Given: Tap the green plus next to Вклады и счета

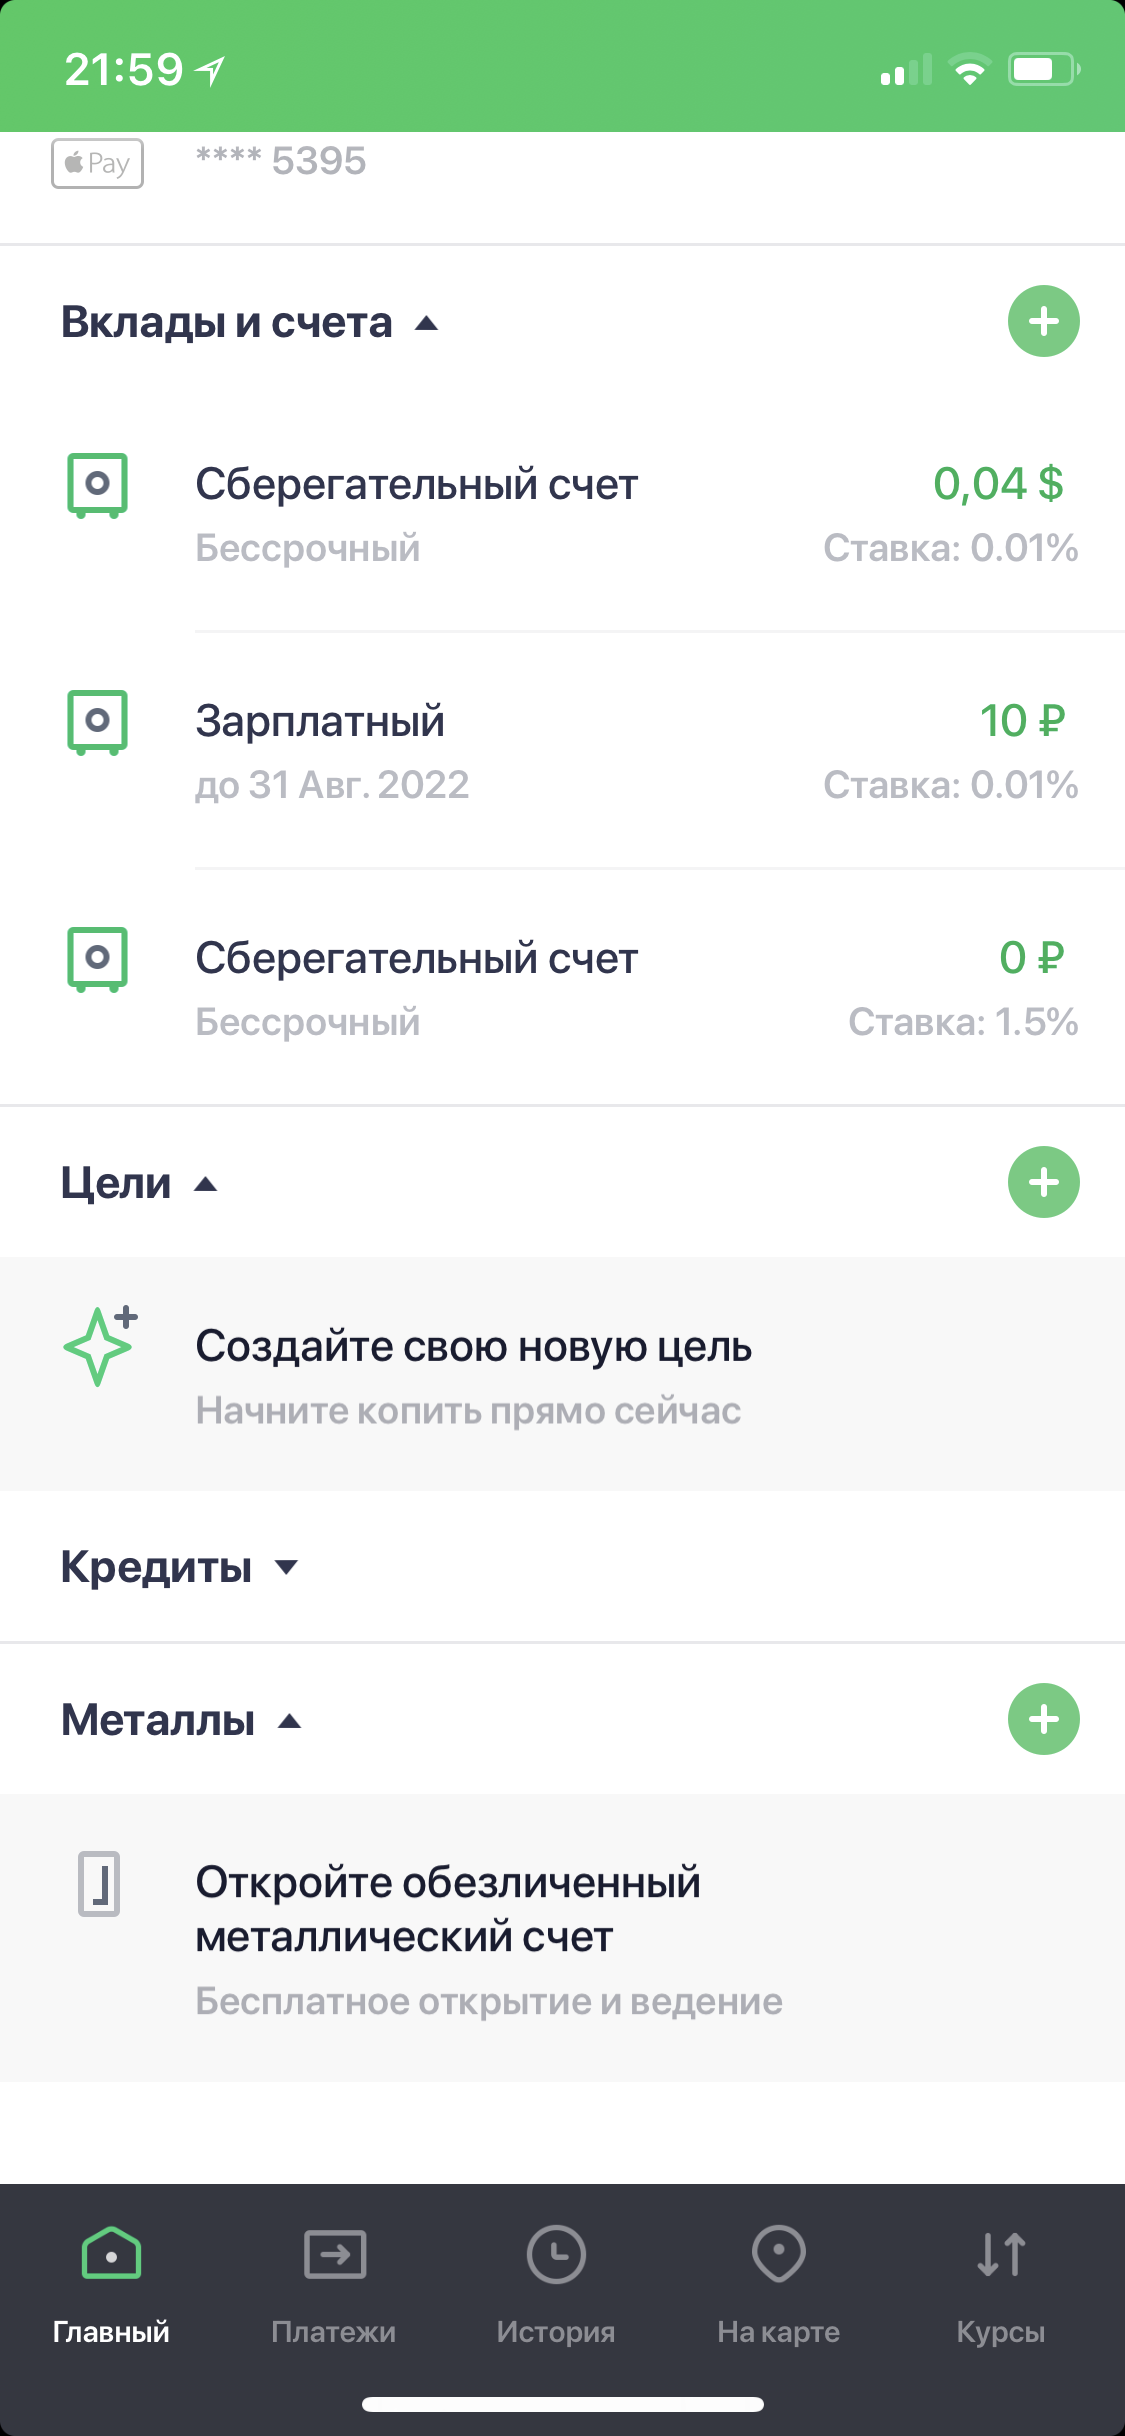Looking at the screenshot, I should 1043,321.
